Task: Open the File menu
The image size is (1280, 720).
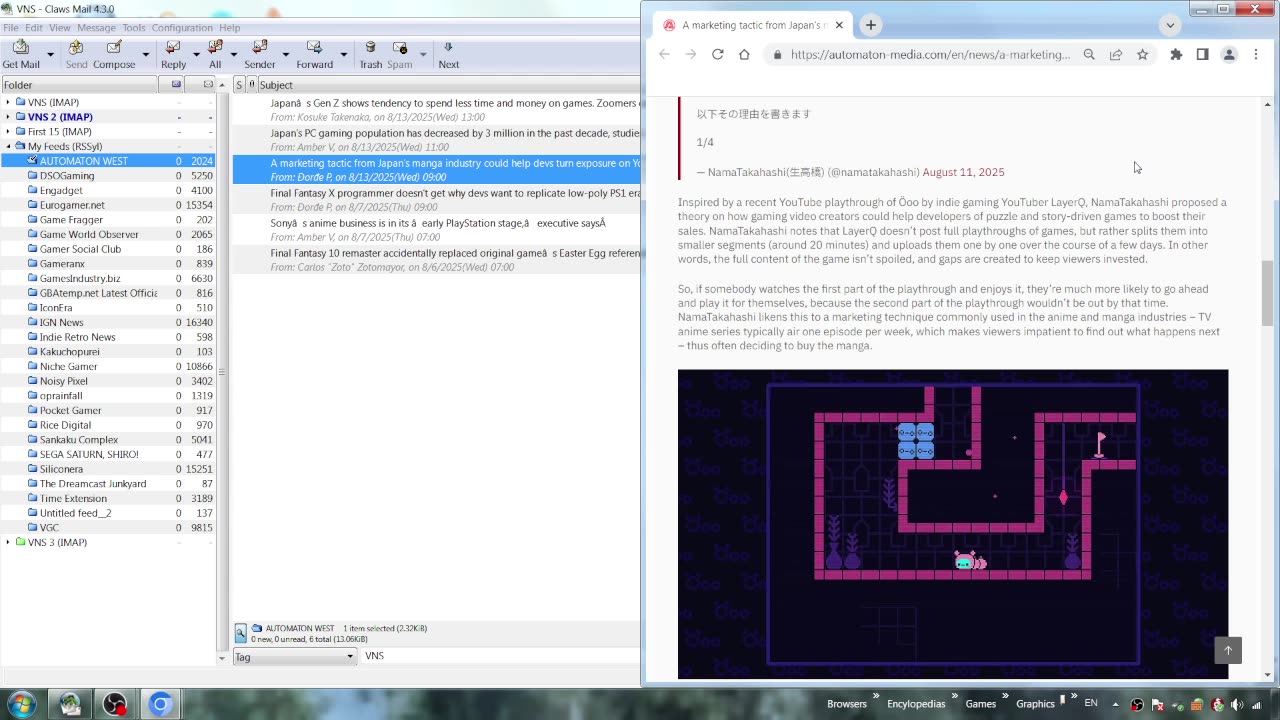Action: coord(10,28)
